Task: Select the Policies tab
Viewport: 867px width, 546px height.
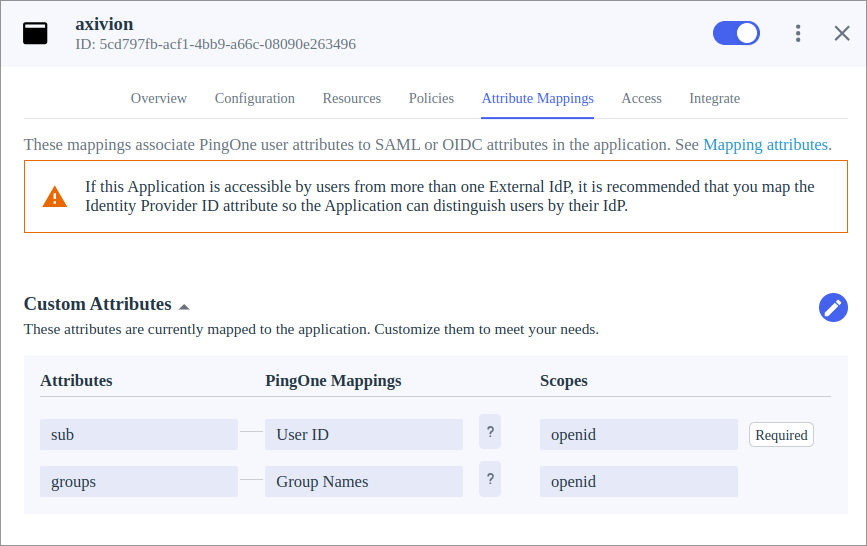Action: pos(431,98)
